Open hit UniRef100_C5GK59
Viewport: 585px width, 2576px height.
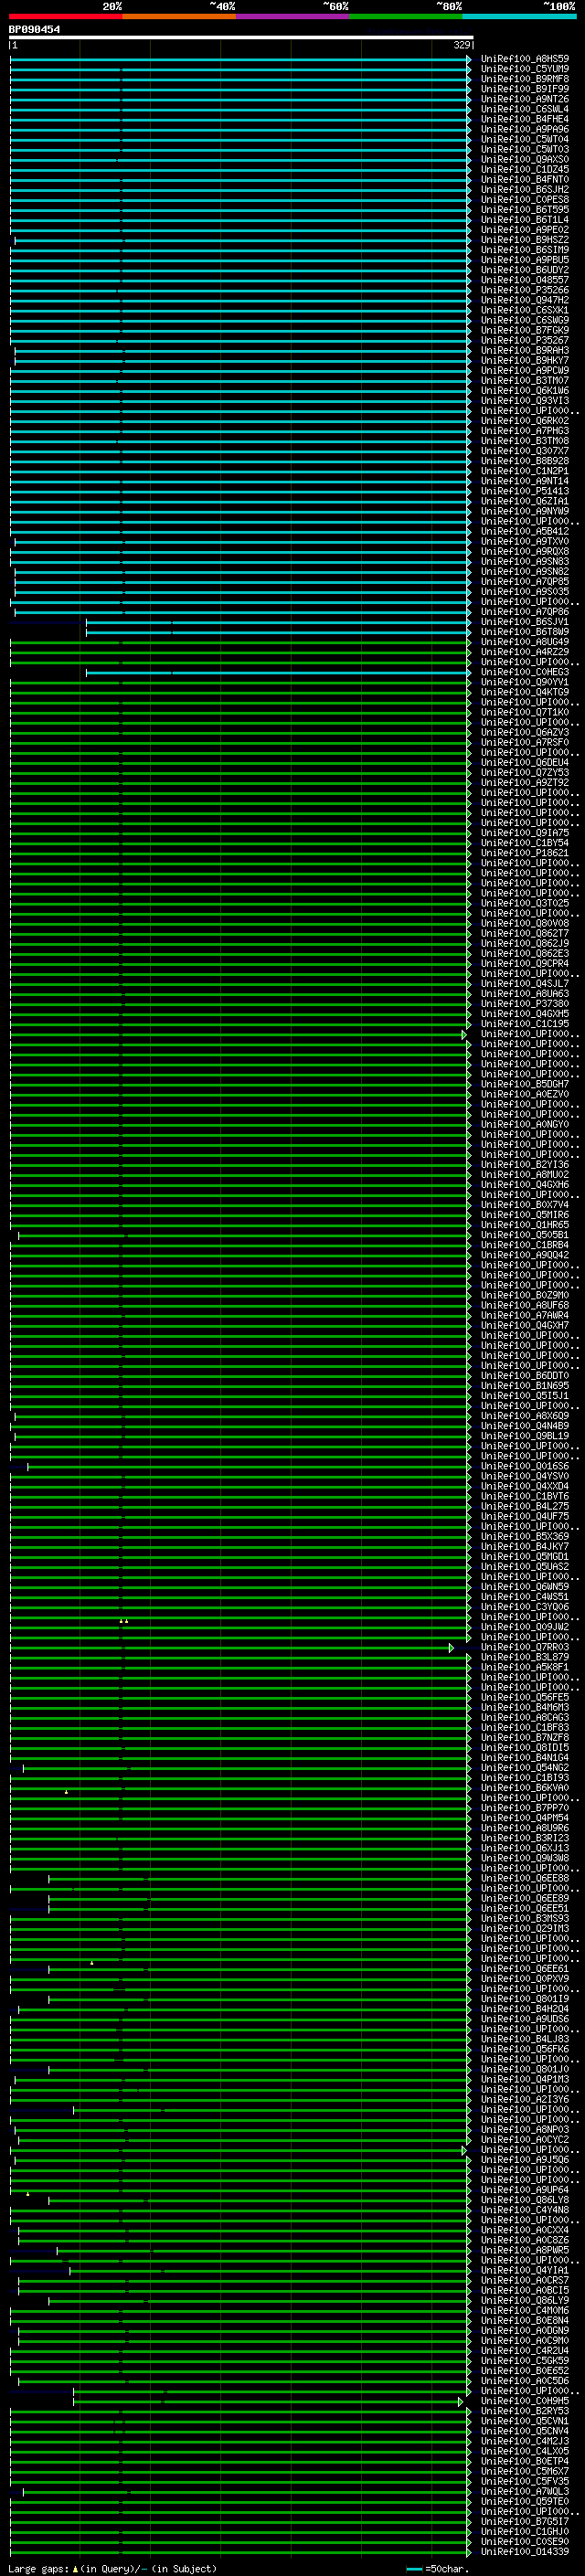click(525, 2360)
